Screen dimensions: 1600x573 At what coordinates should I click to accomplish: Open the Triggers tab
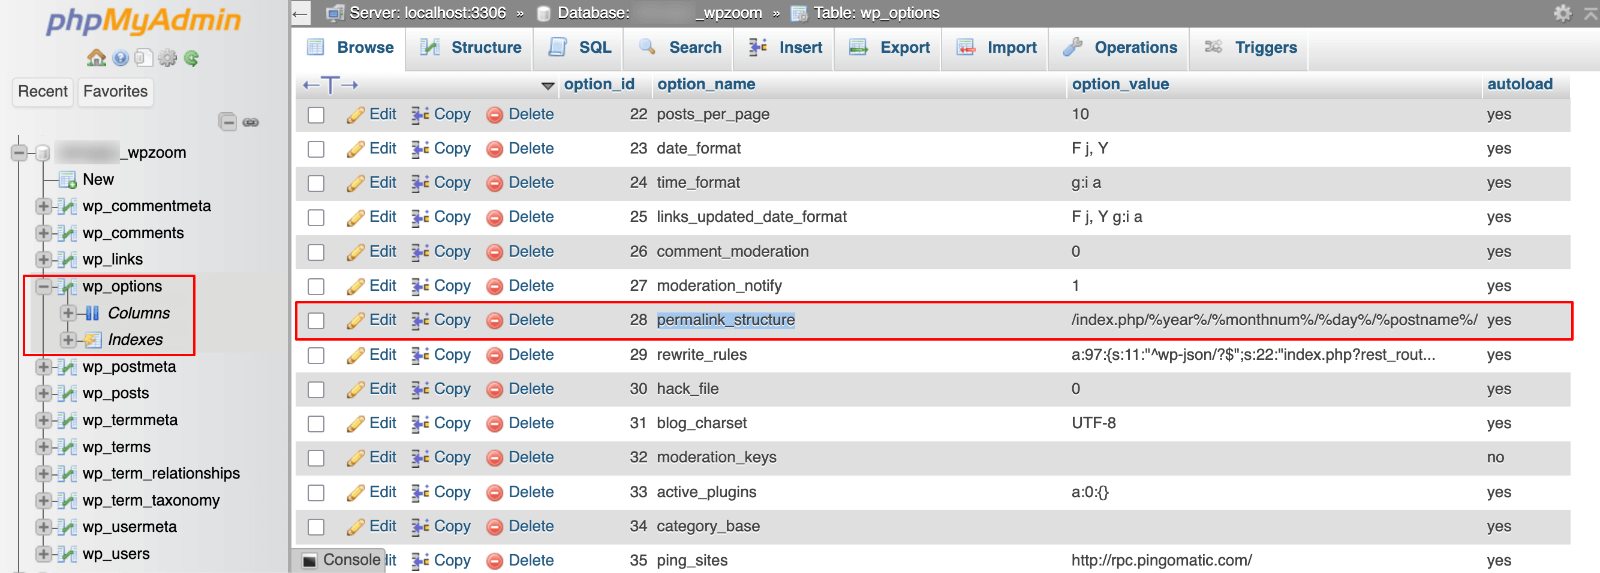point(1250,47)
